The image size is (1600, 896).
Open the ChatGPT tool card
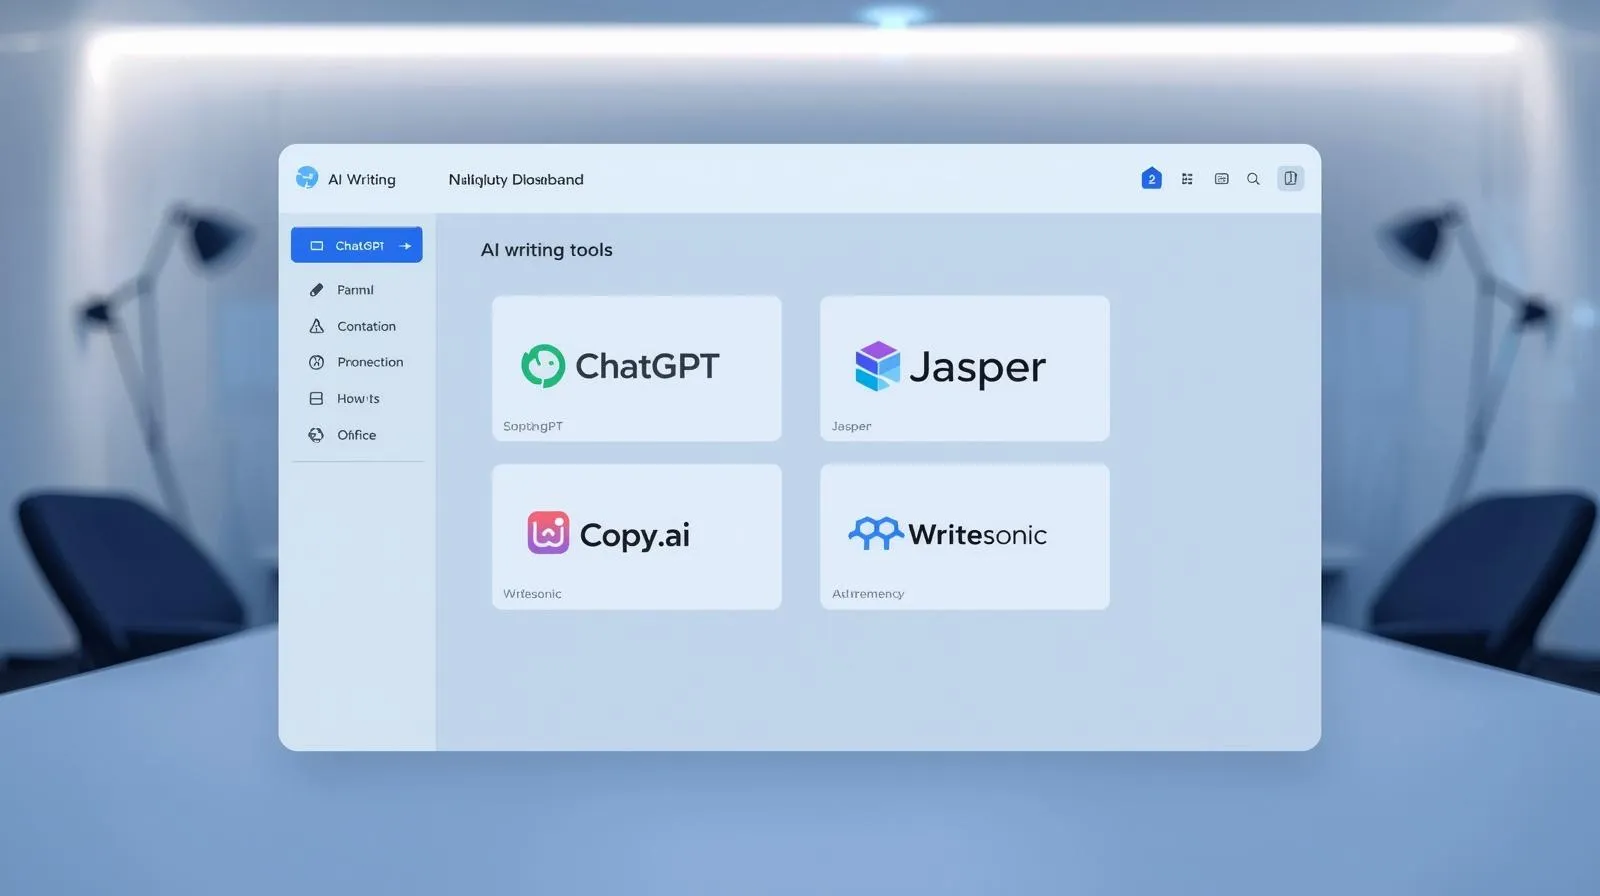636,367
